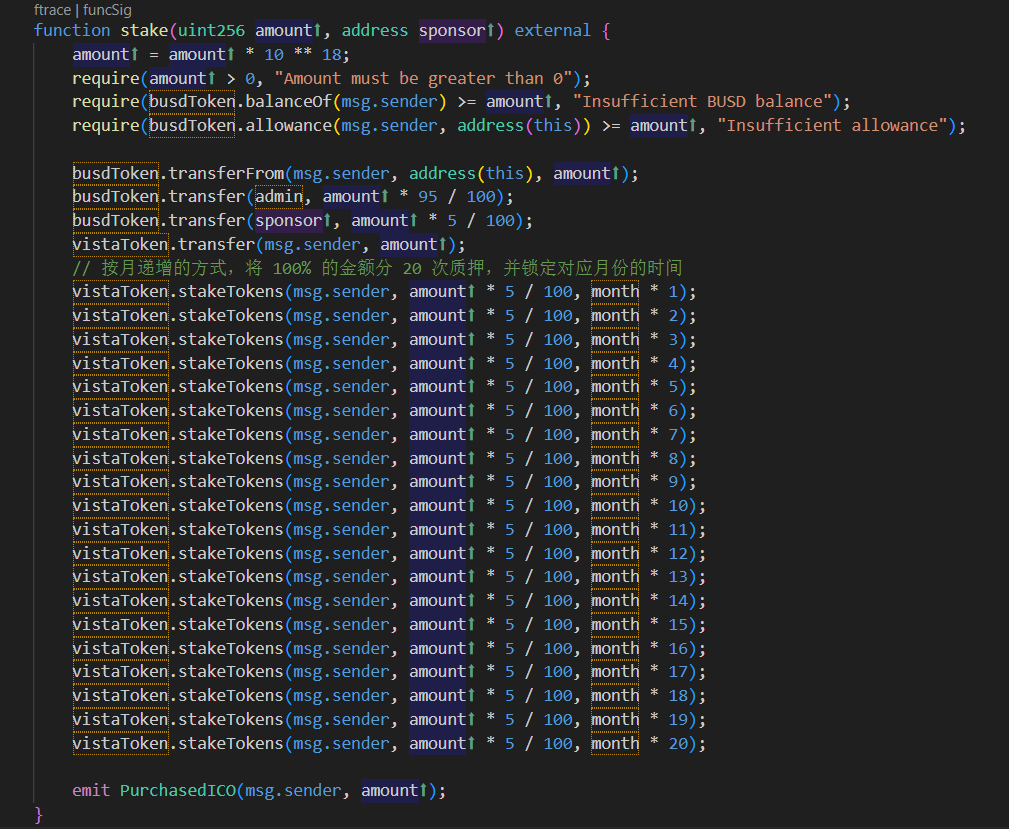1009x829 pixels.
Task: Click the function's closing brace
Action: pyautogui.click(x=38, y=815)
